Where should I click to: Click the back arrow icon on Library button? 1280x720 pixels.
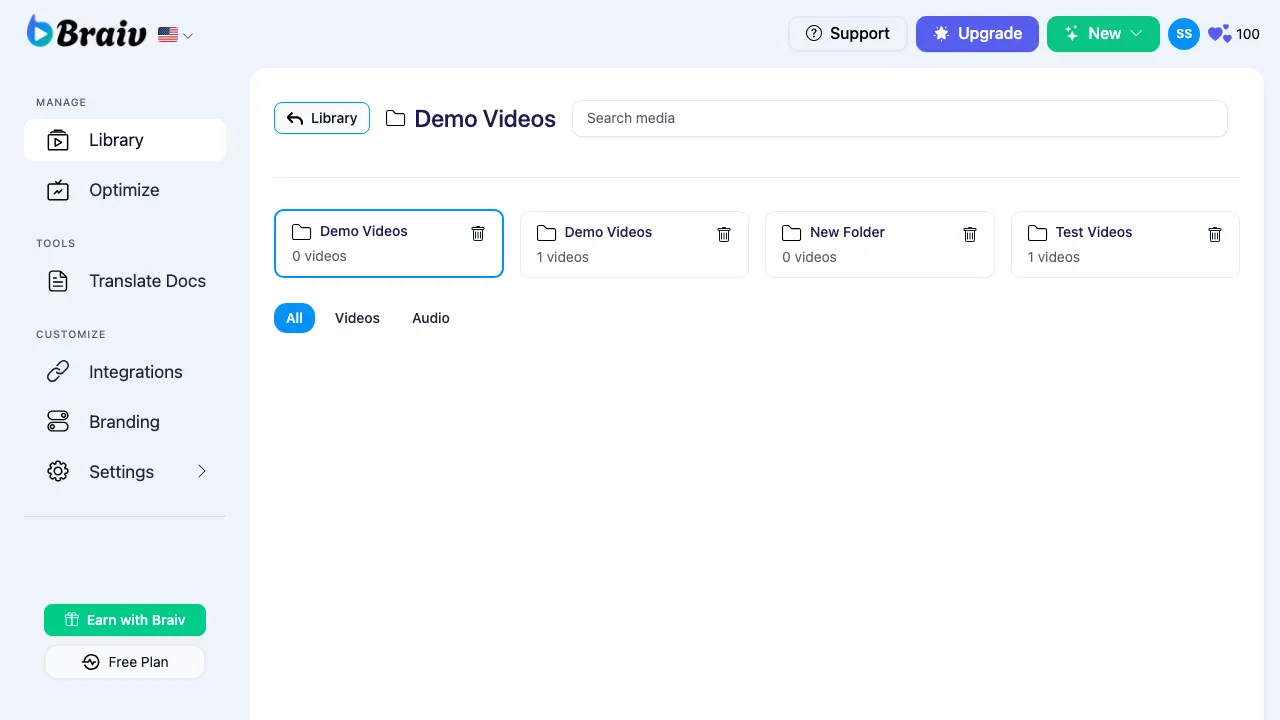[295, 118]
